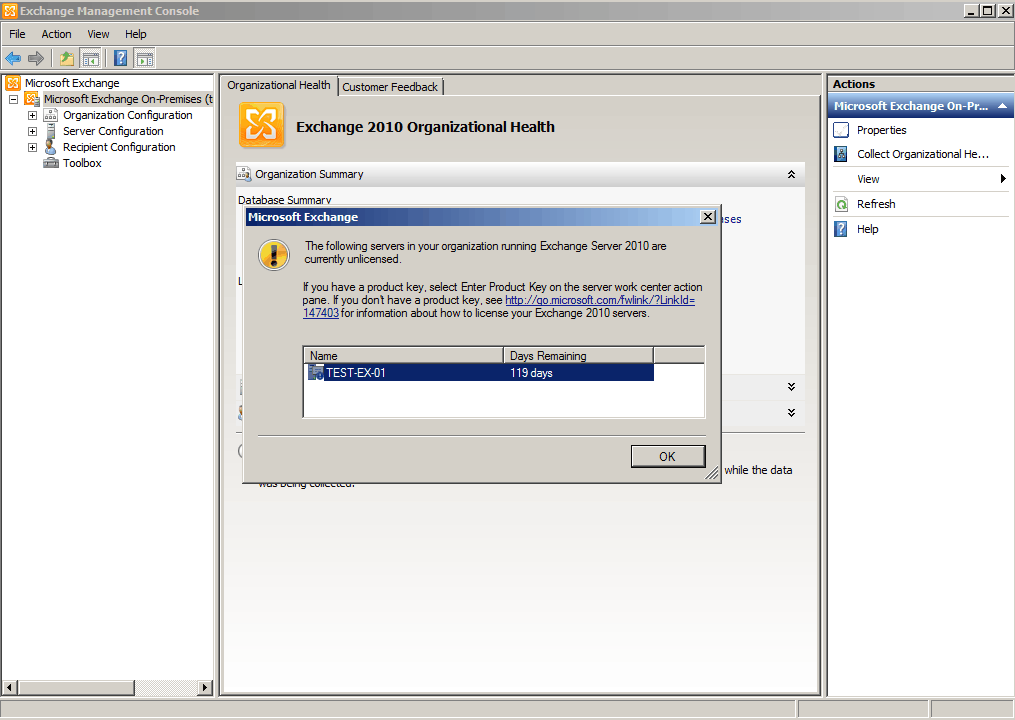This screenshot has width=1015, height=720.
Task: Click the Collect Organizational Health icon
Action: [841, 154]
